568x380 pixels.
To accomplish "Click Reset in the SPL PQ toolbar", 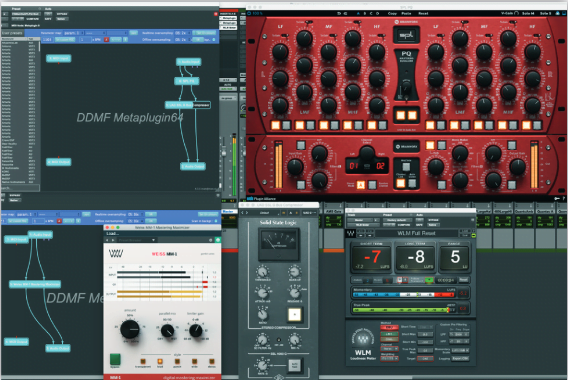I will click(x=423, y=13).
